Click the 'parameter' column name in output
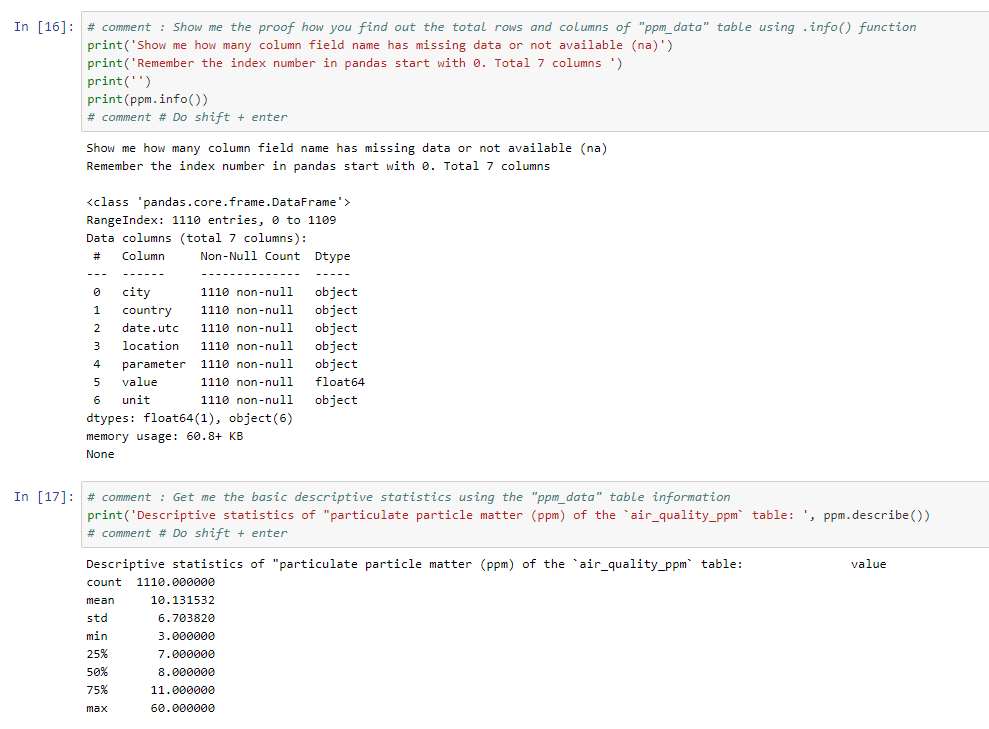Viewport: 989px width, 729px height. 153,364
